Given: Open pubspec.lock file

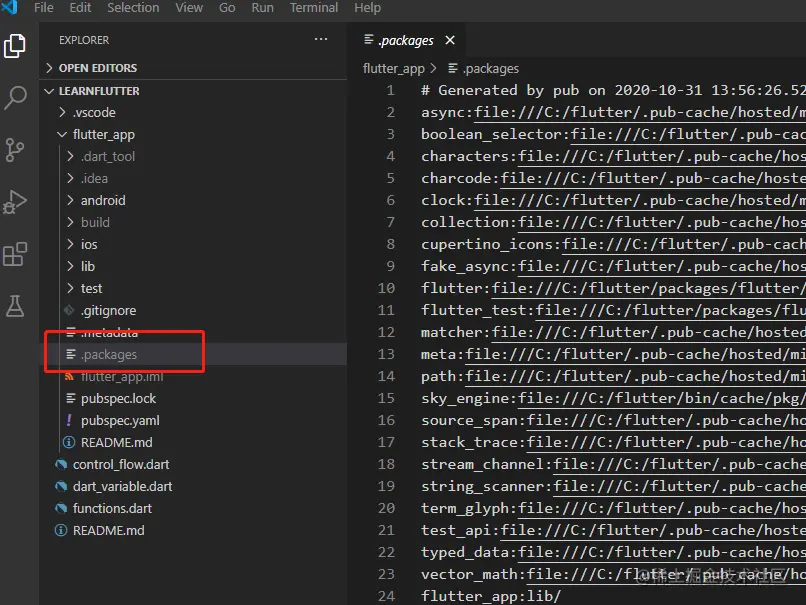Looking at the screenshot, I should [x=118, y=398].
